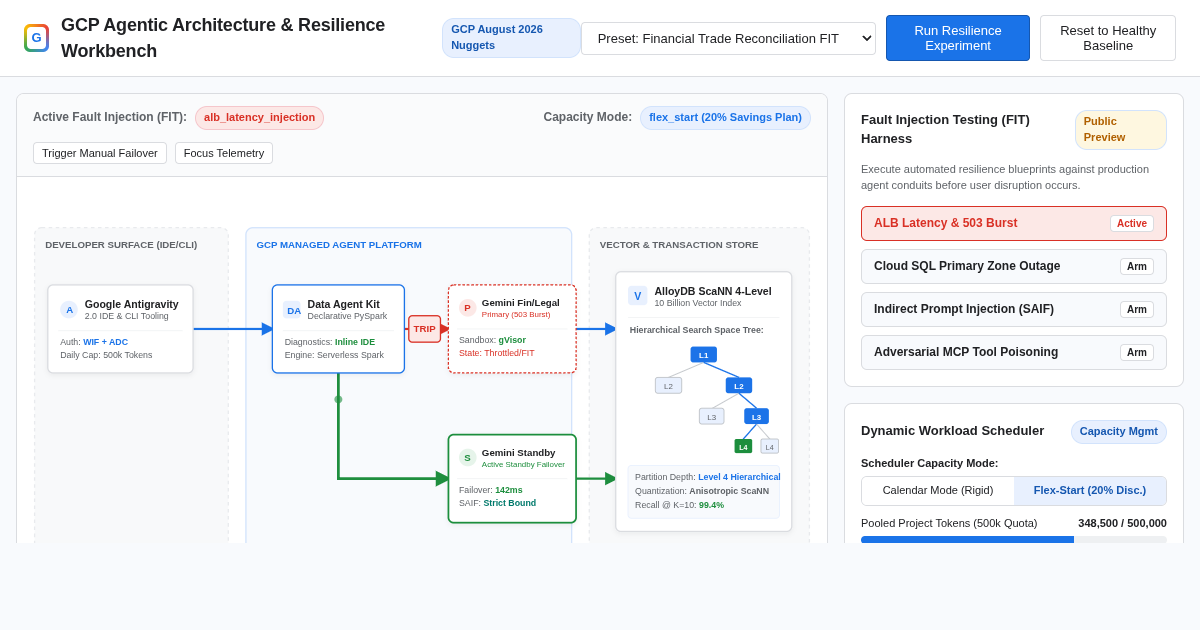Click the Google Antigravity 'A' node icon
Screen dimensions: 1200x630
click(69, 310)
